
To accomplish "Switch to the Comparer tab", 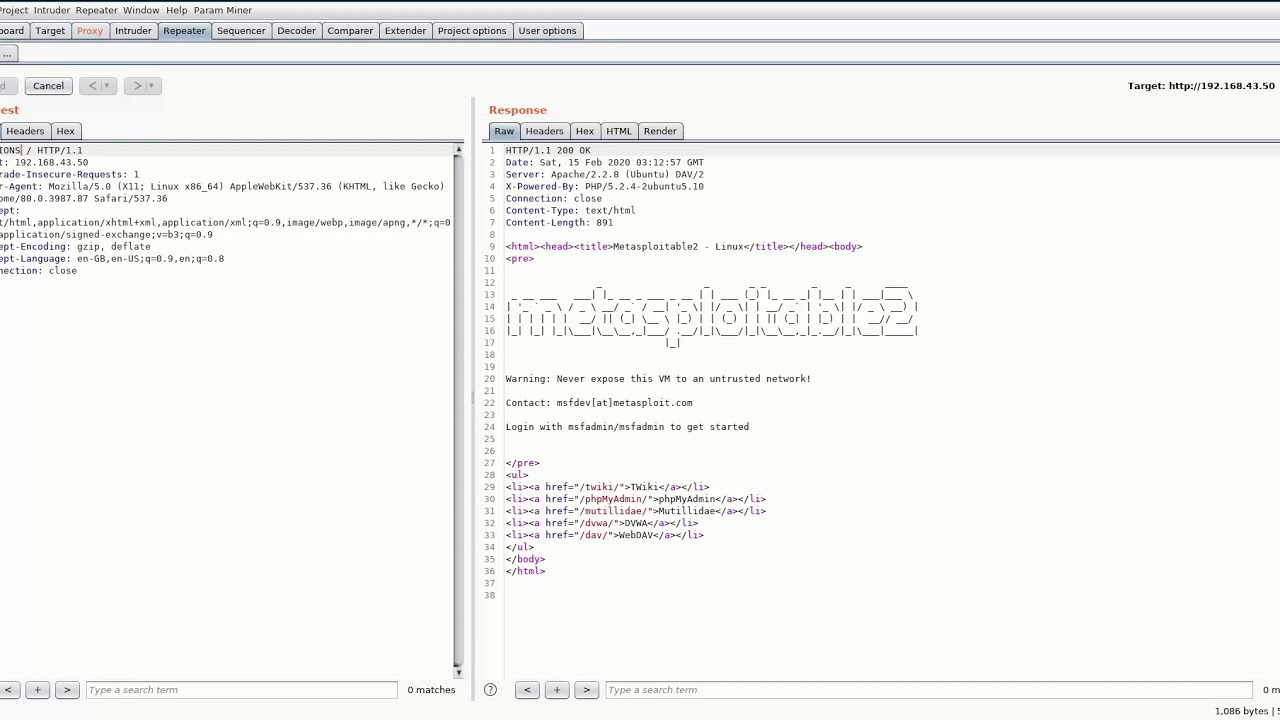I will [x=350, y=31].
